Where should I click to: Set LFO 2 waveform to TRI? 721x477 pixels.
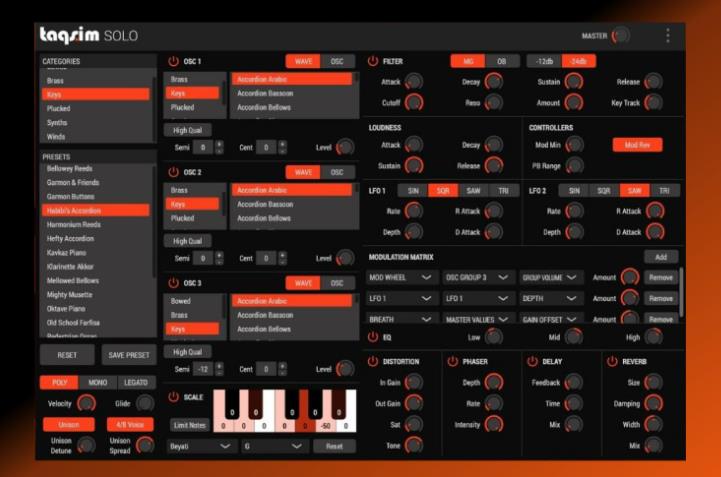[x=664, y=190]
